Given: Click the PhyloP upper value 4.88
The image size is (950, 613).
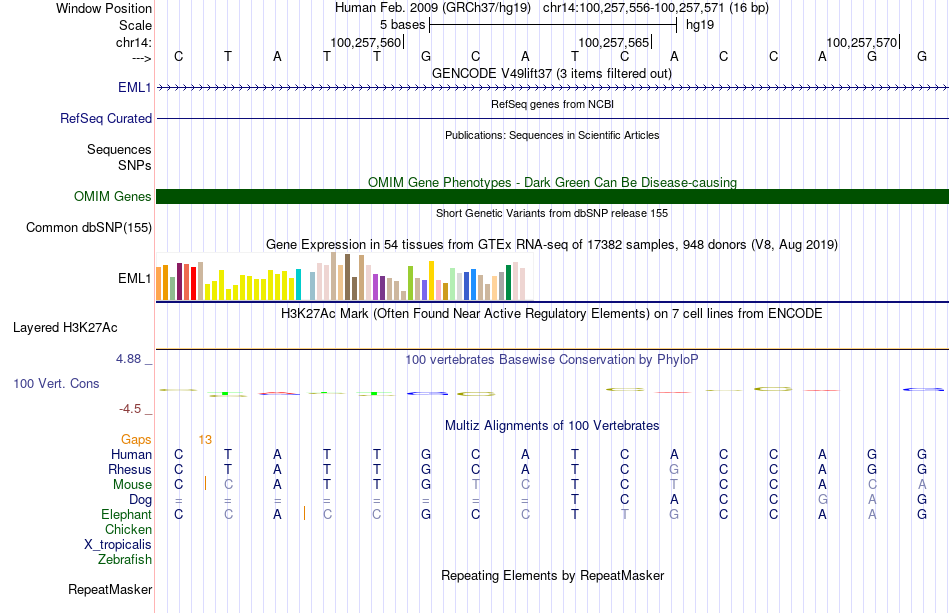Looking at the screenshot, I should tap(129, 359).
